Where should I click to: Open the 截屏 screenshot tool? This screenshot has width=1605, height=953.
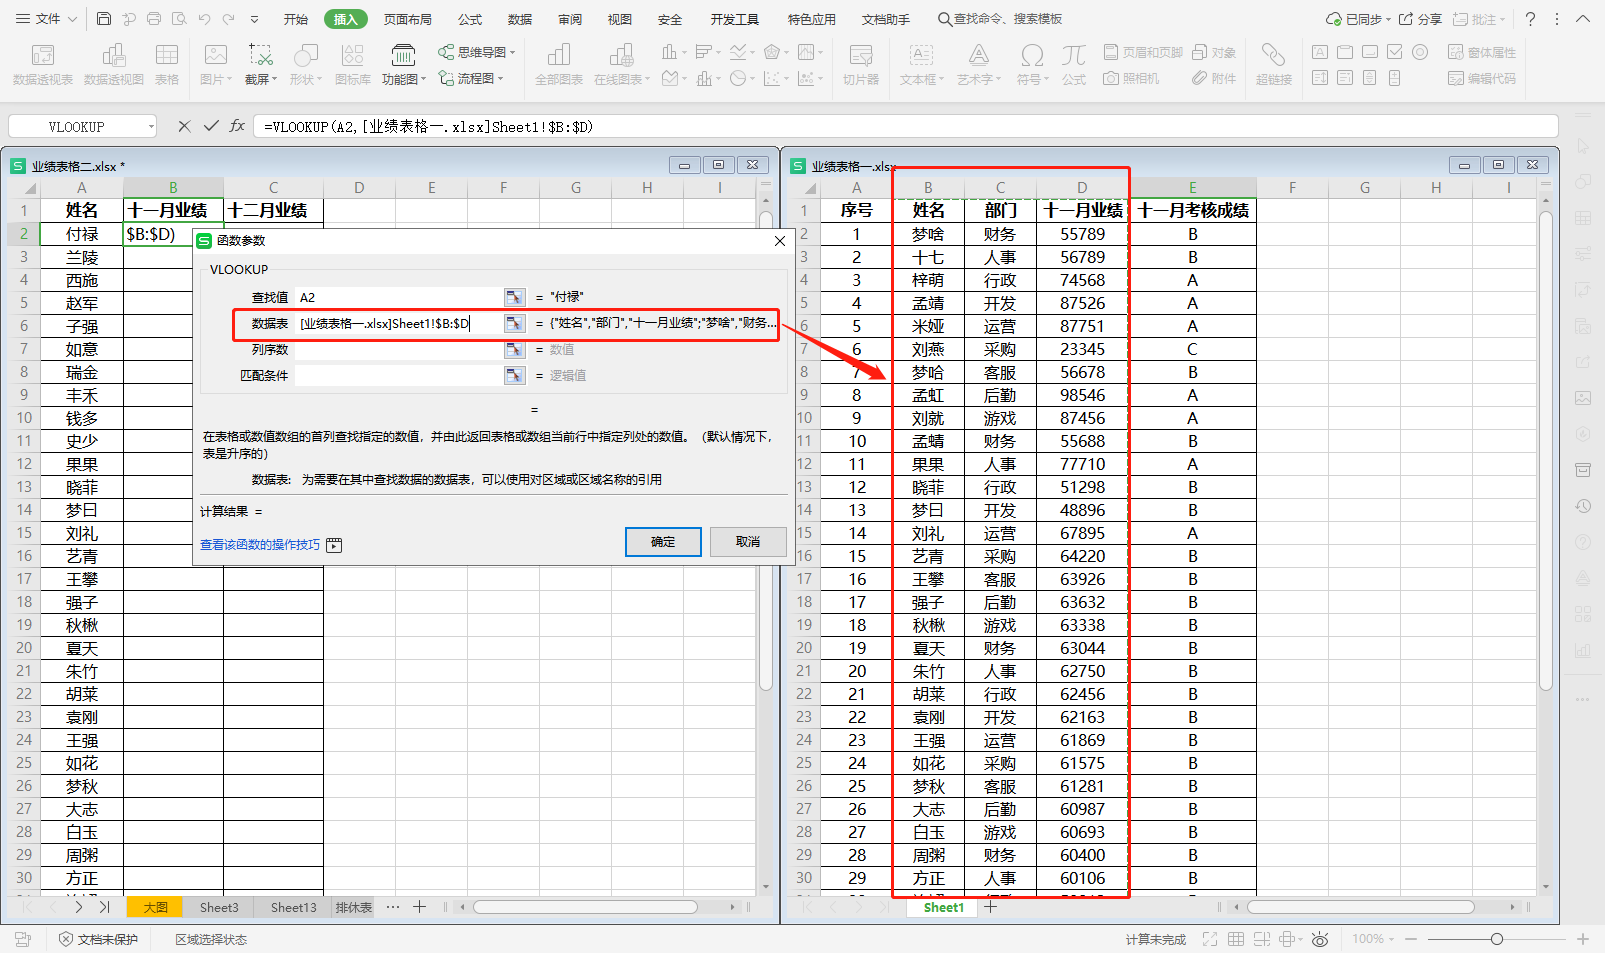coord(260,64)
